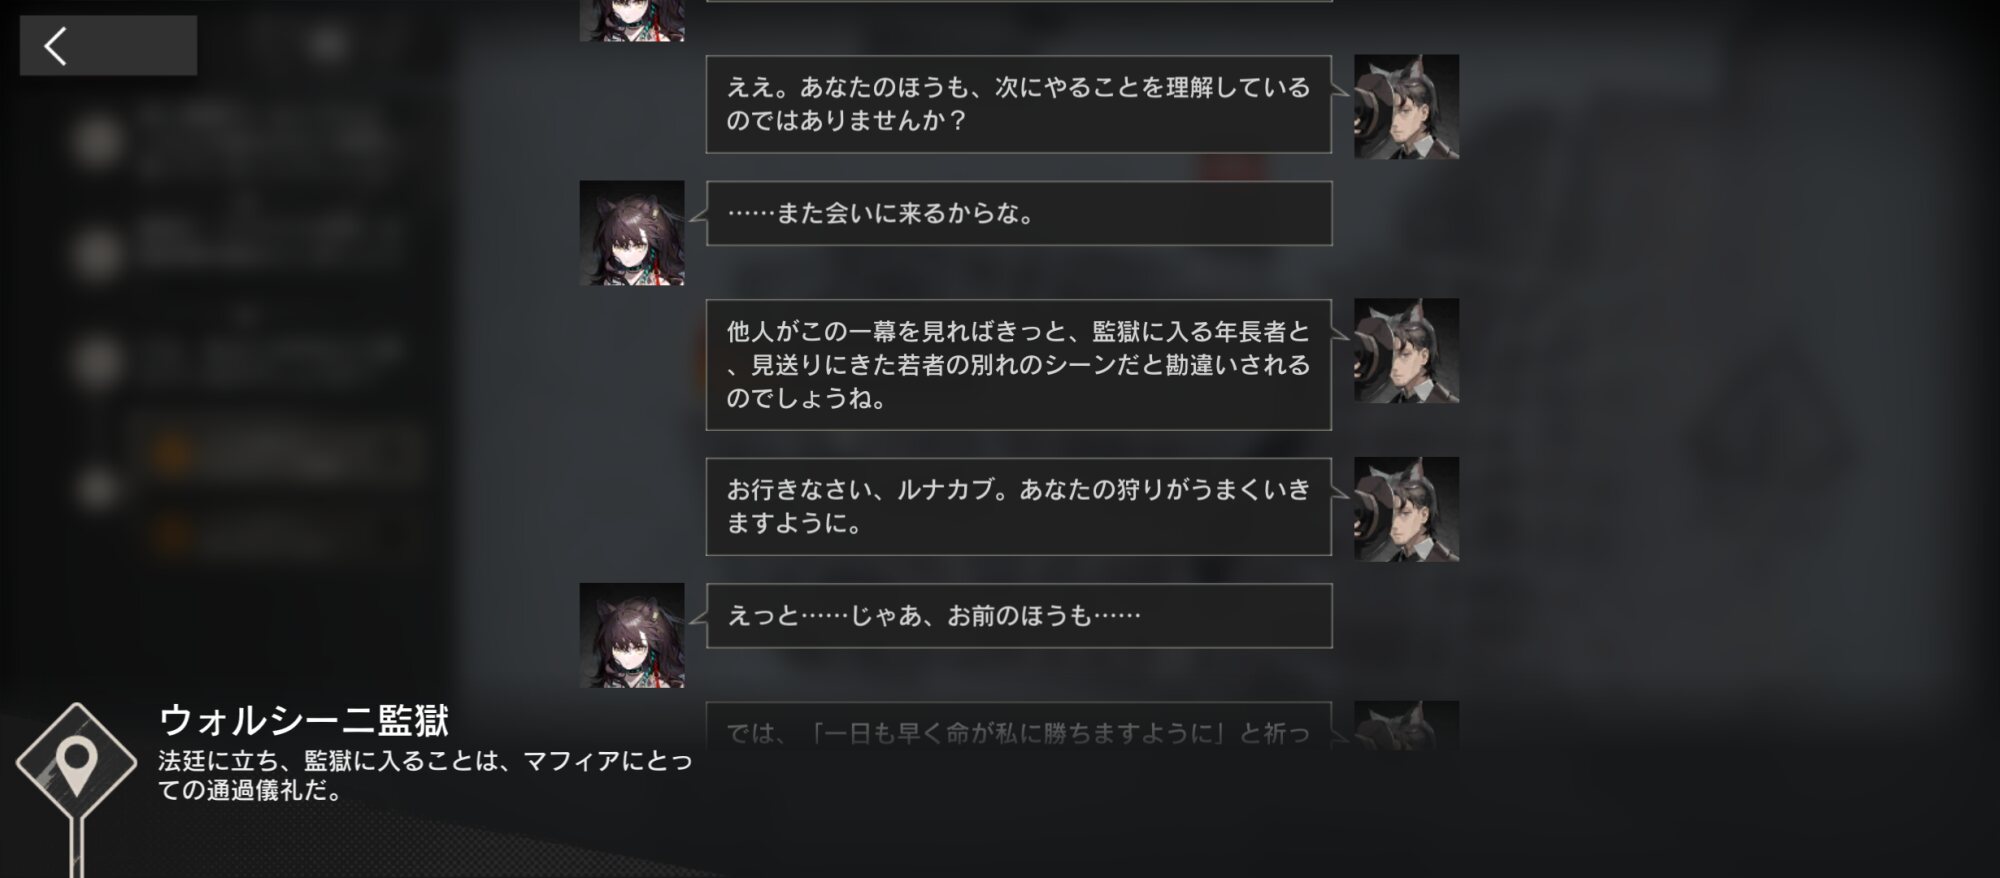Select the topmost blurred circle node in sidebar
The width and height of the screenshot is (2000, 878).
(98, 140)
